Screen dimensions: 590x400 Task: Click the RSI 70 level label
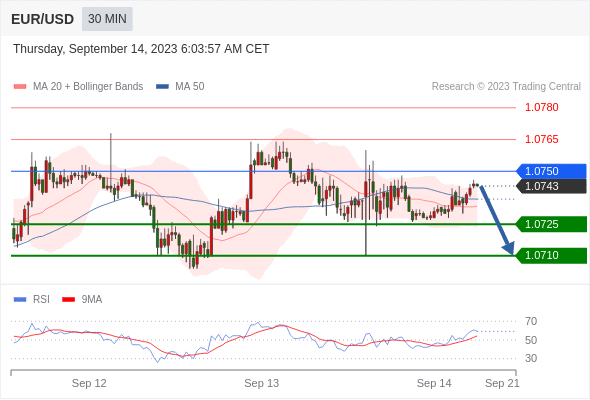coord(531,321)
